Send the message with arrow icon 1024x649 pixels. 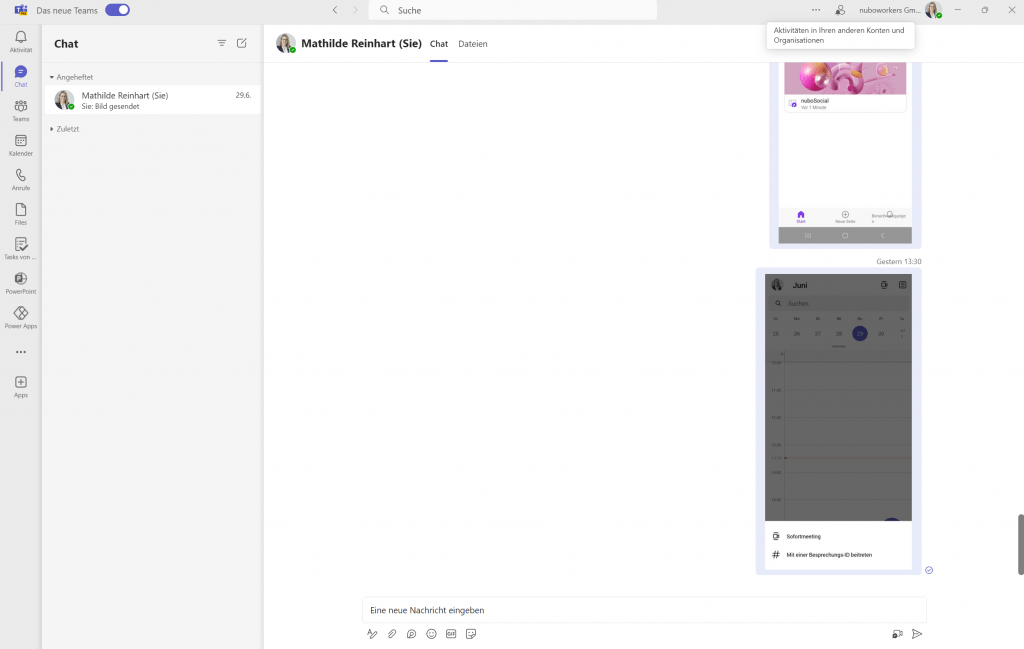point(916,633)
